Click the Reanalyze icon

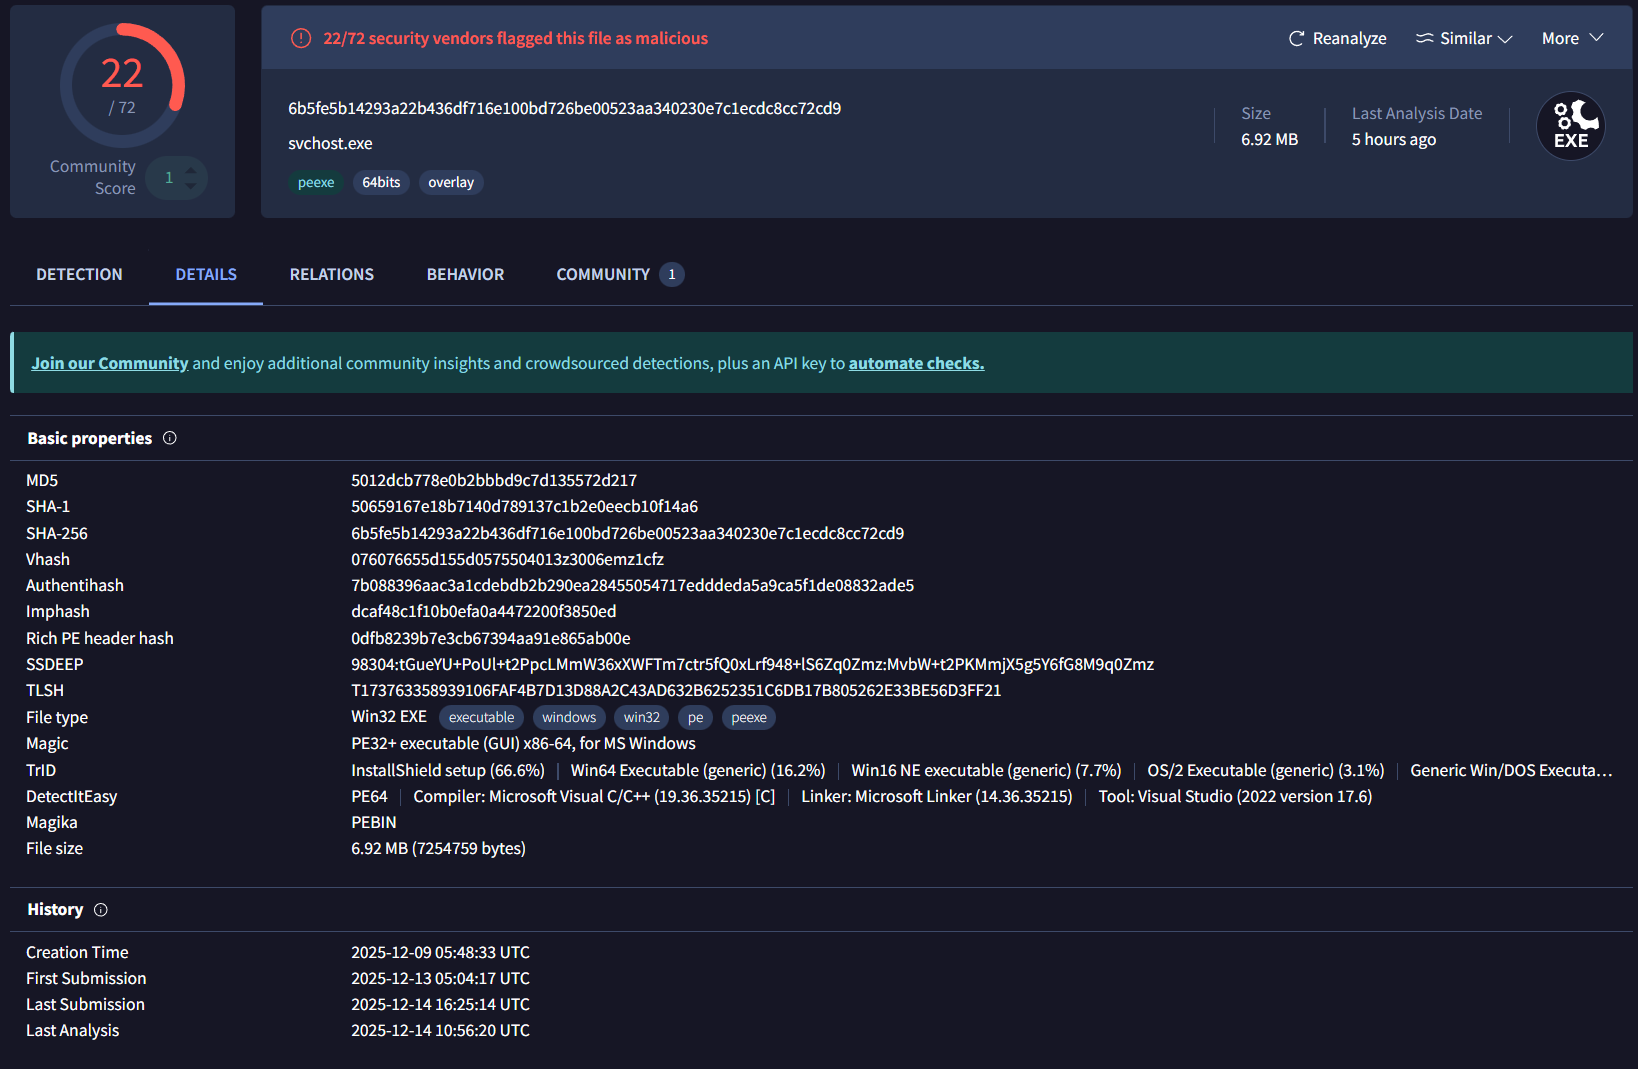tap(1296, 38)
